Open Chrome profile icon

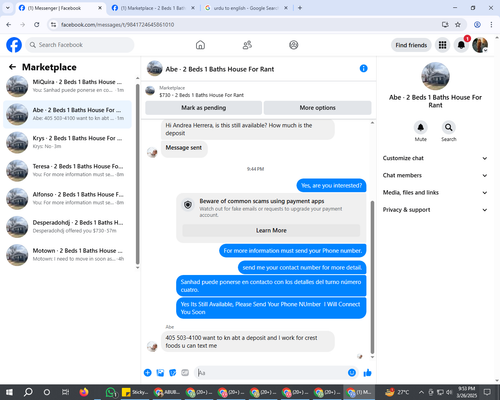tap(477, 25)
